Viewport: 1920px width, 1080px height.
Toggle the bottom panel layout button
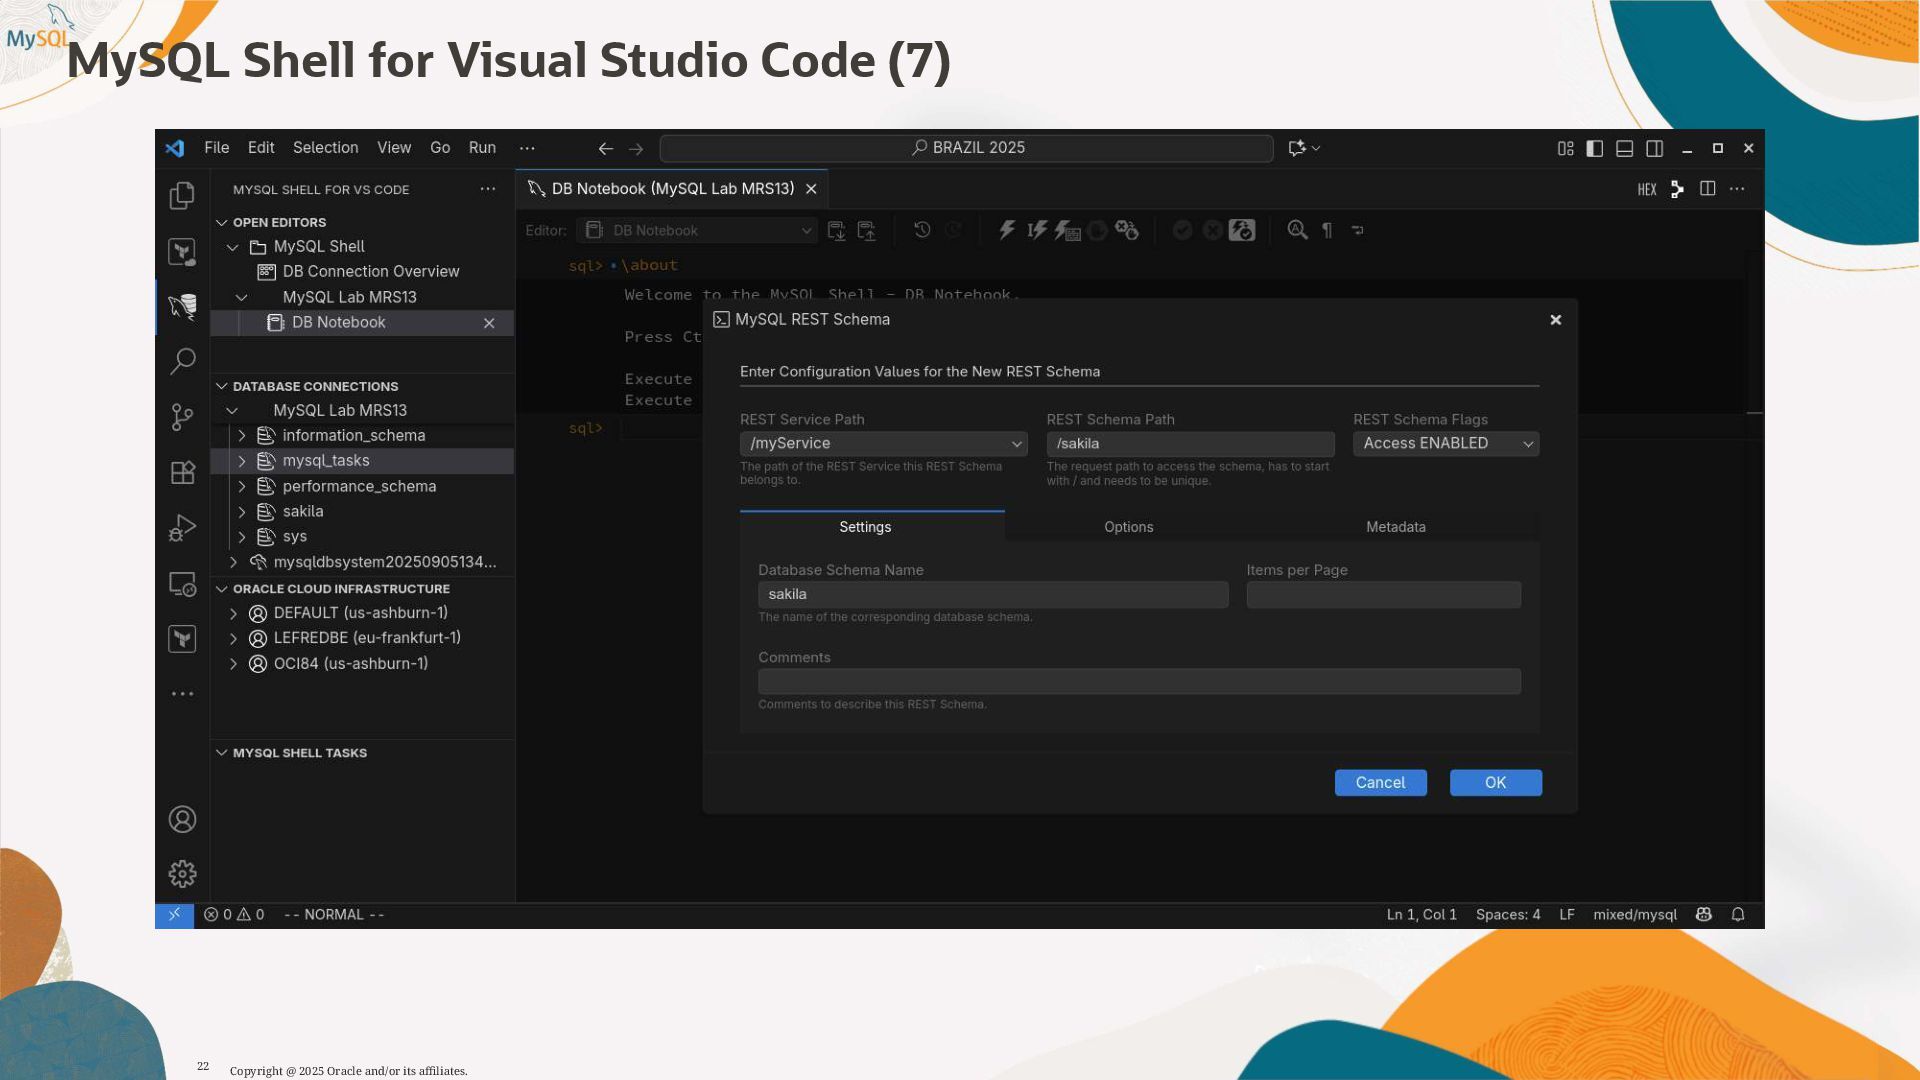coord(1625,148)
